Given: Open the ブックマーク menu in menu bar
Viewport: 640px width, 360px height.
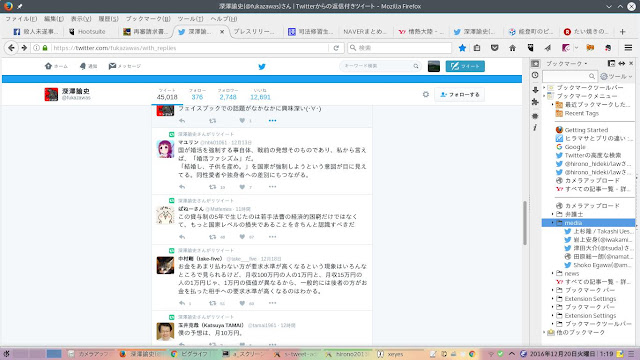Looking at the screenshot, I should pyautogui.click(x=148, y=19).
